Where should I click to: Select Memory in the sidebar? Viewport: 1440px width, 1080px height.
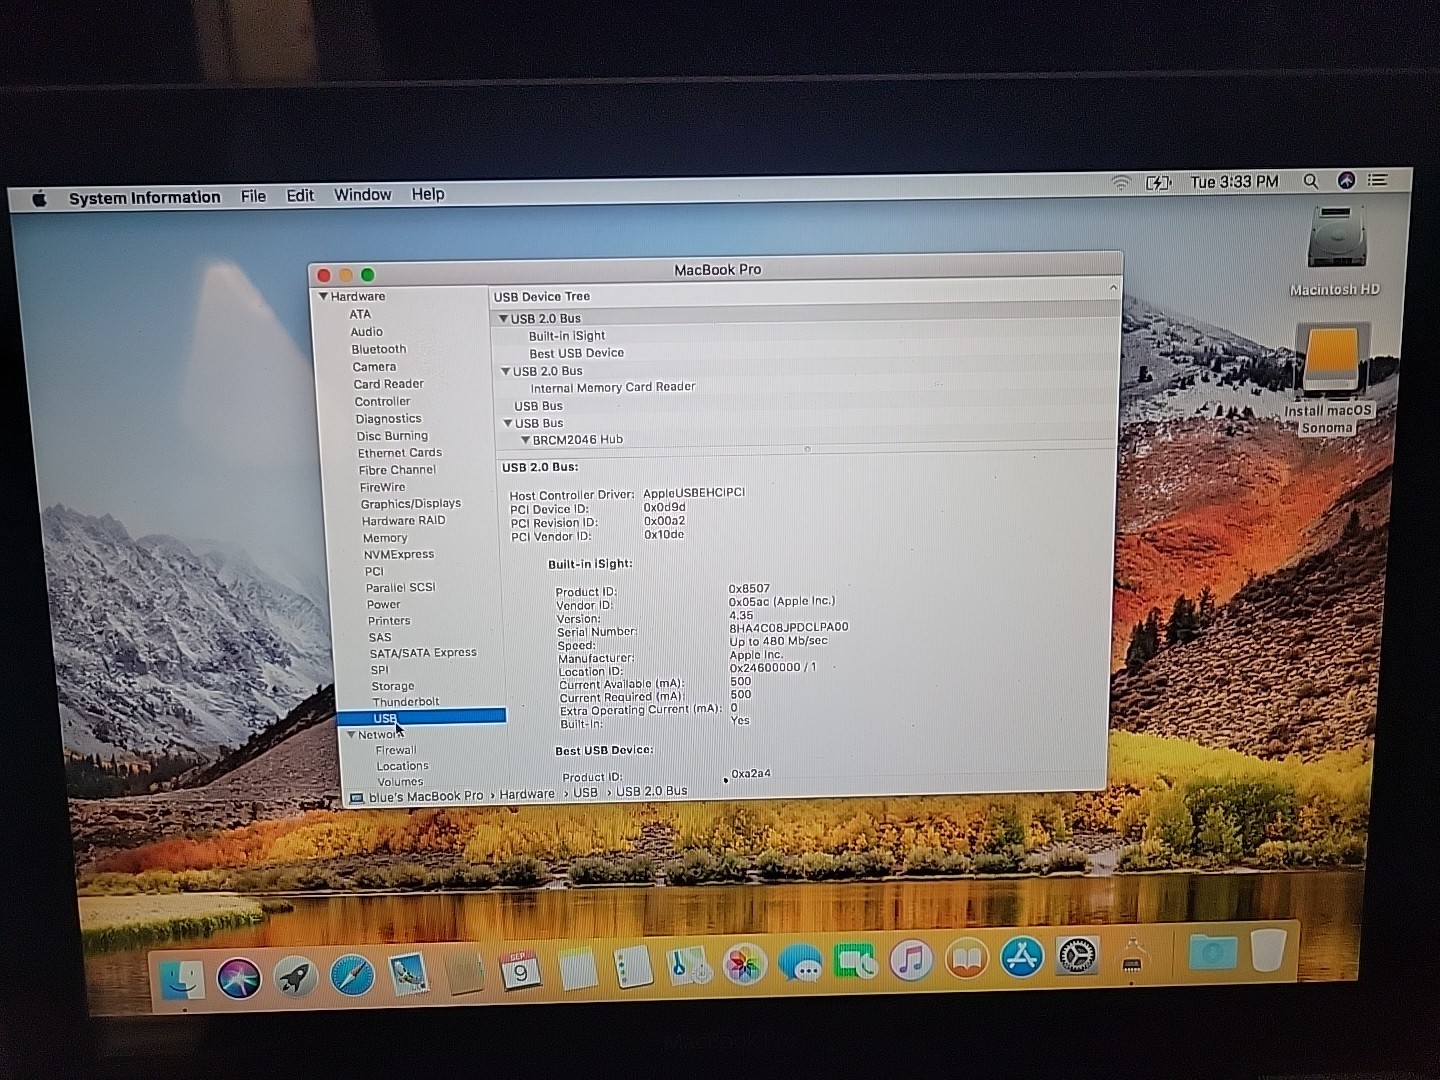385,538
